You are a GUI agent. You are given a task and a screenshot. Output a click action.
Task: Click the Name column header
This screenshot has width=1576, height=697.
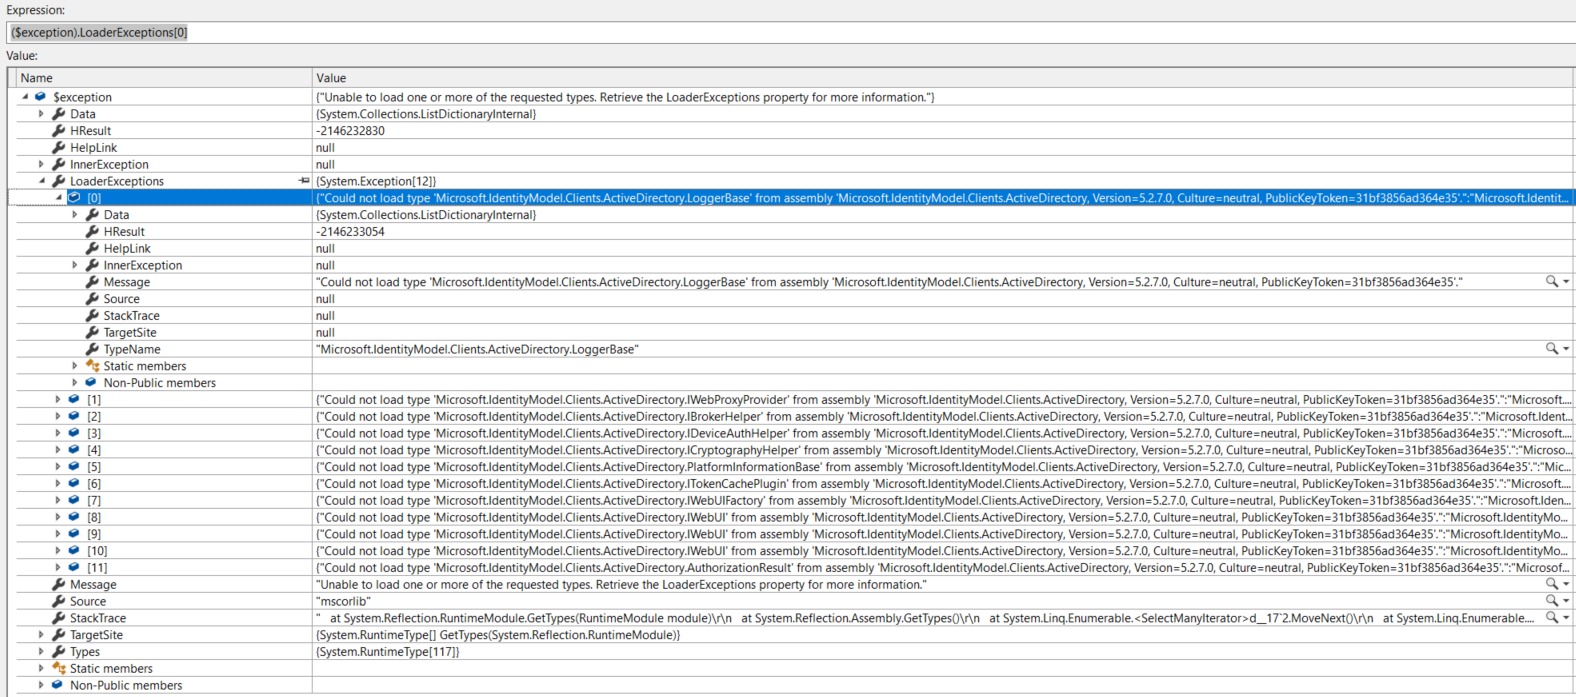[x=160, y=78]
